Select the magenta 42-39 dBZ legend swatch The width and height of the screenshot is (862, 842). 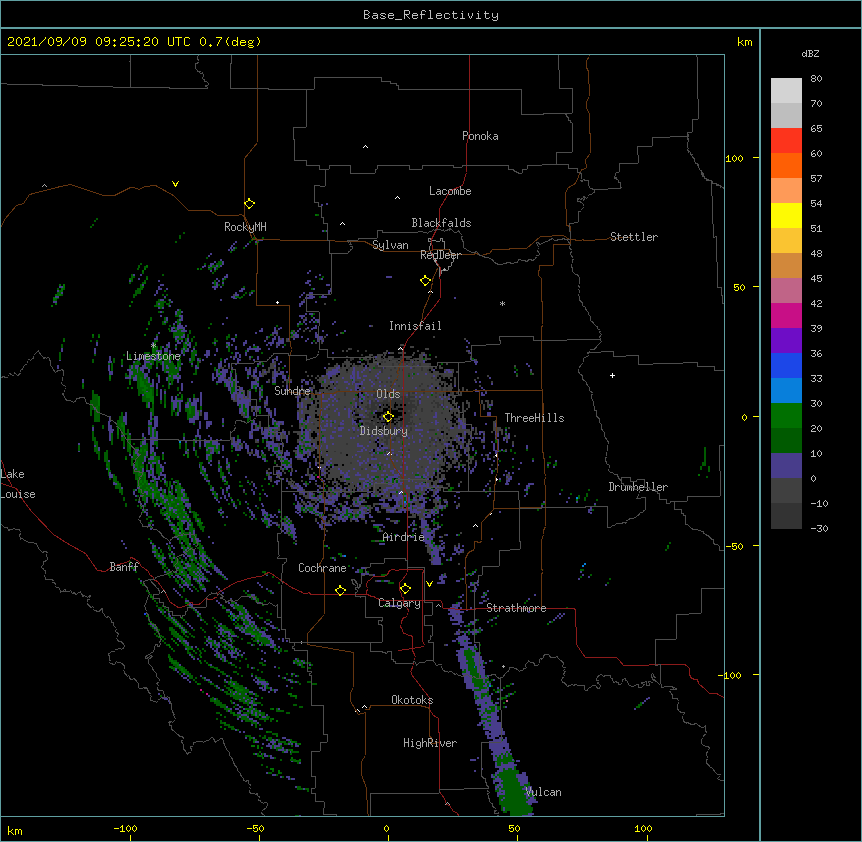[786, 315]
